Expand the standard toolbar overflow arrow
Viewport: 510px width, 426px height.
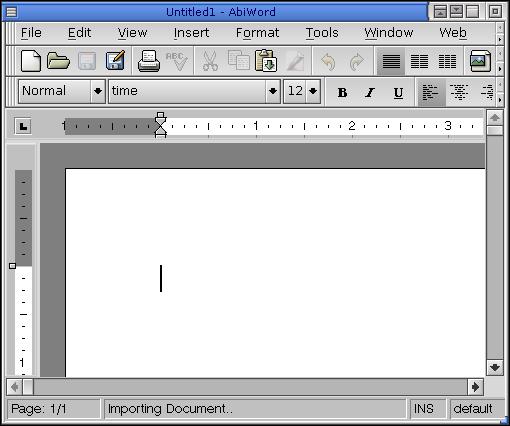click(500, 69)
